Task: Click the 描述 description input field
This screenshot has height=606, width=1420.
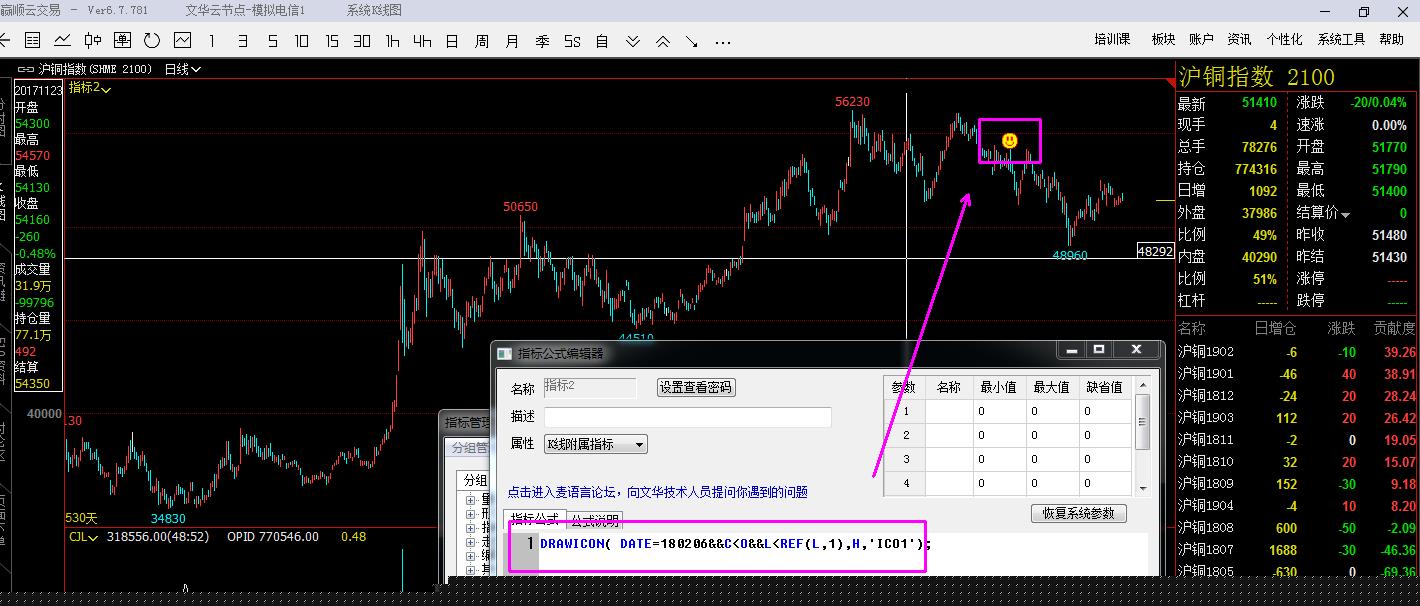Action: [687, 416]
